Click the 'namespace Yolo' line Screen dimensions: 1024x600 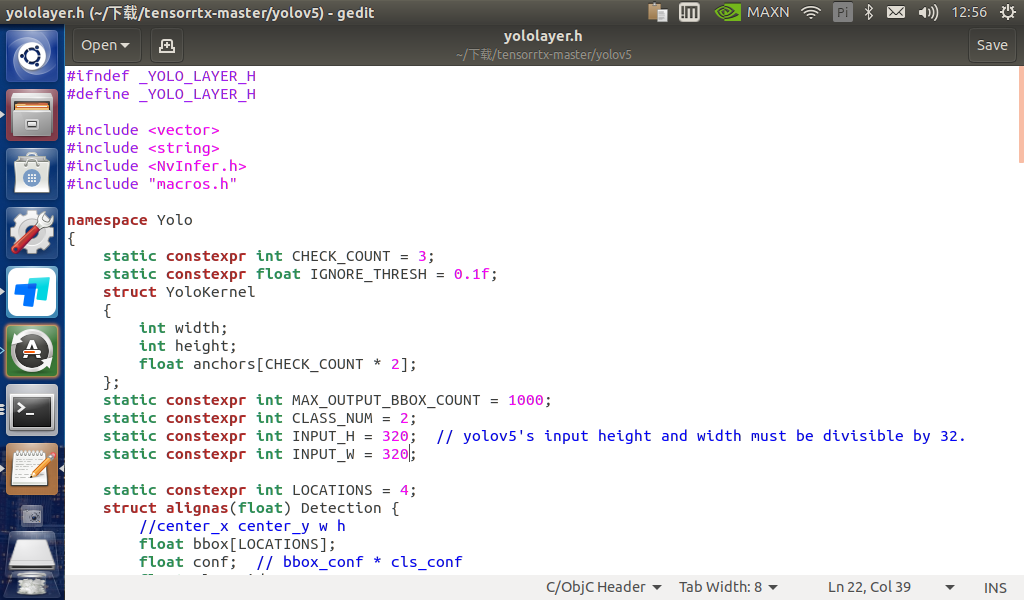[129, 220]
